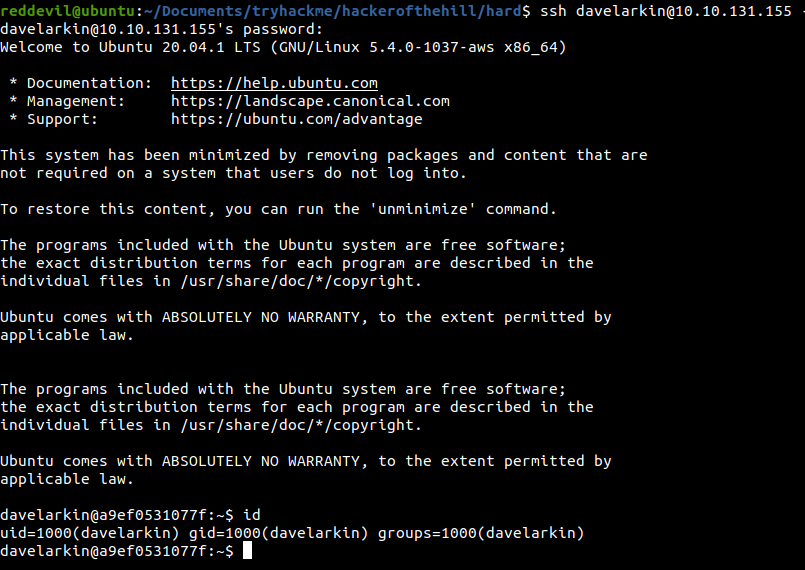This screenshot has width=805, height=570.
Task: Click the davelarkin@10.10.131.155's password line
Action: click(162, 29)
